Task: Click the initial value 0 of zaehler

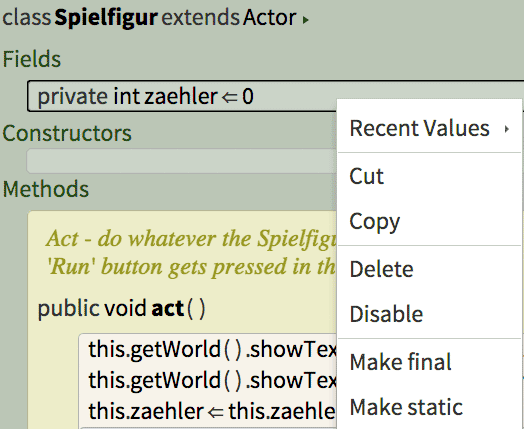Action: [x=248, y=97]
